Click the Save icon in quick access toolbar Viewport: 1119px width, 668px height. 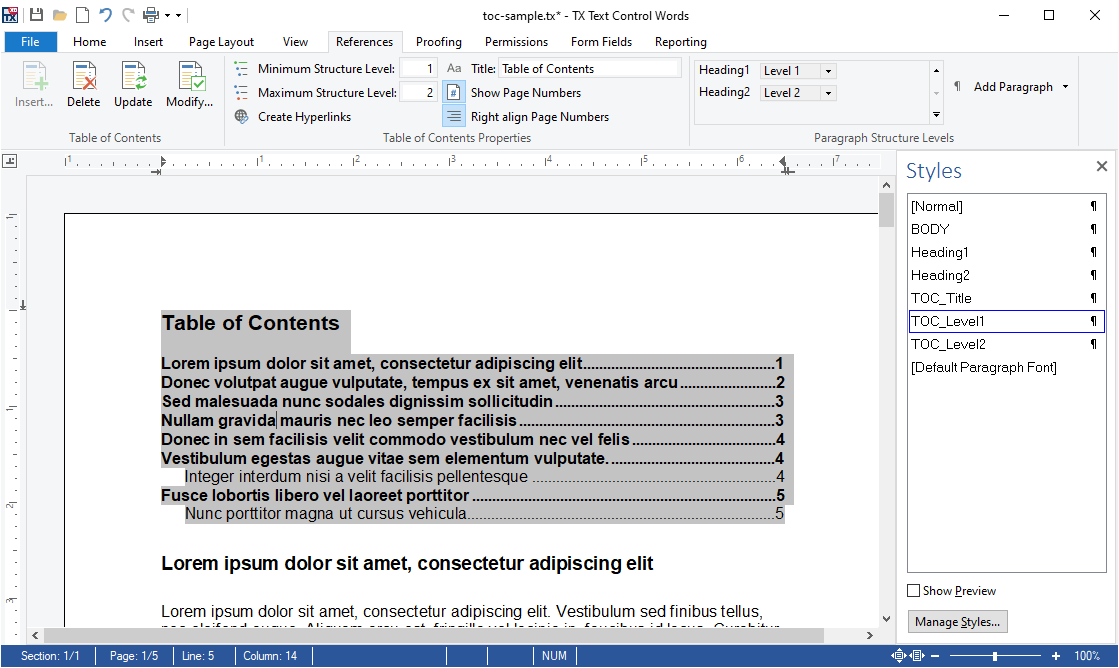[37, 15]
